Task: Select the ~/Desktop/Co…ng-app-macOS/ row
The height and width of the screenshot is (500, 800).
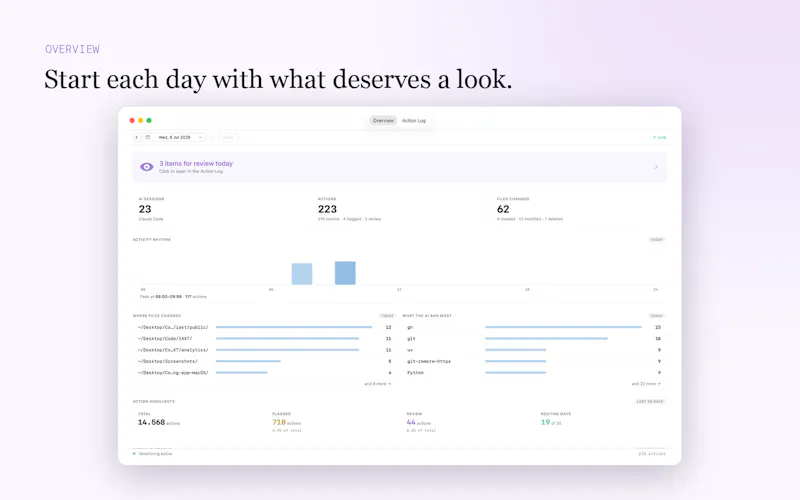Action: tap(264, 372)
